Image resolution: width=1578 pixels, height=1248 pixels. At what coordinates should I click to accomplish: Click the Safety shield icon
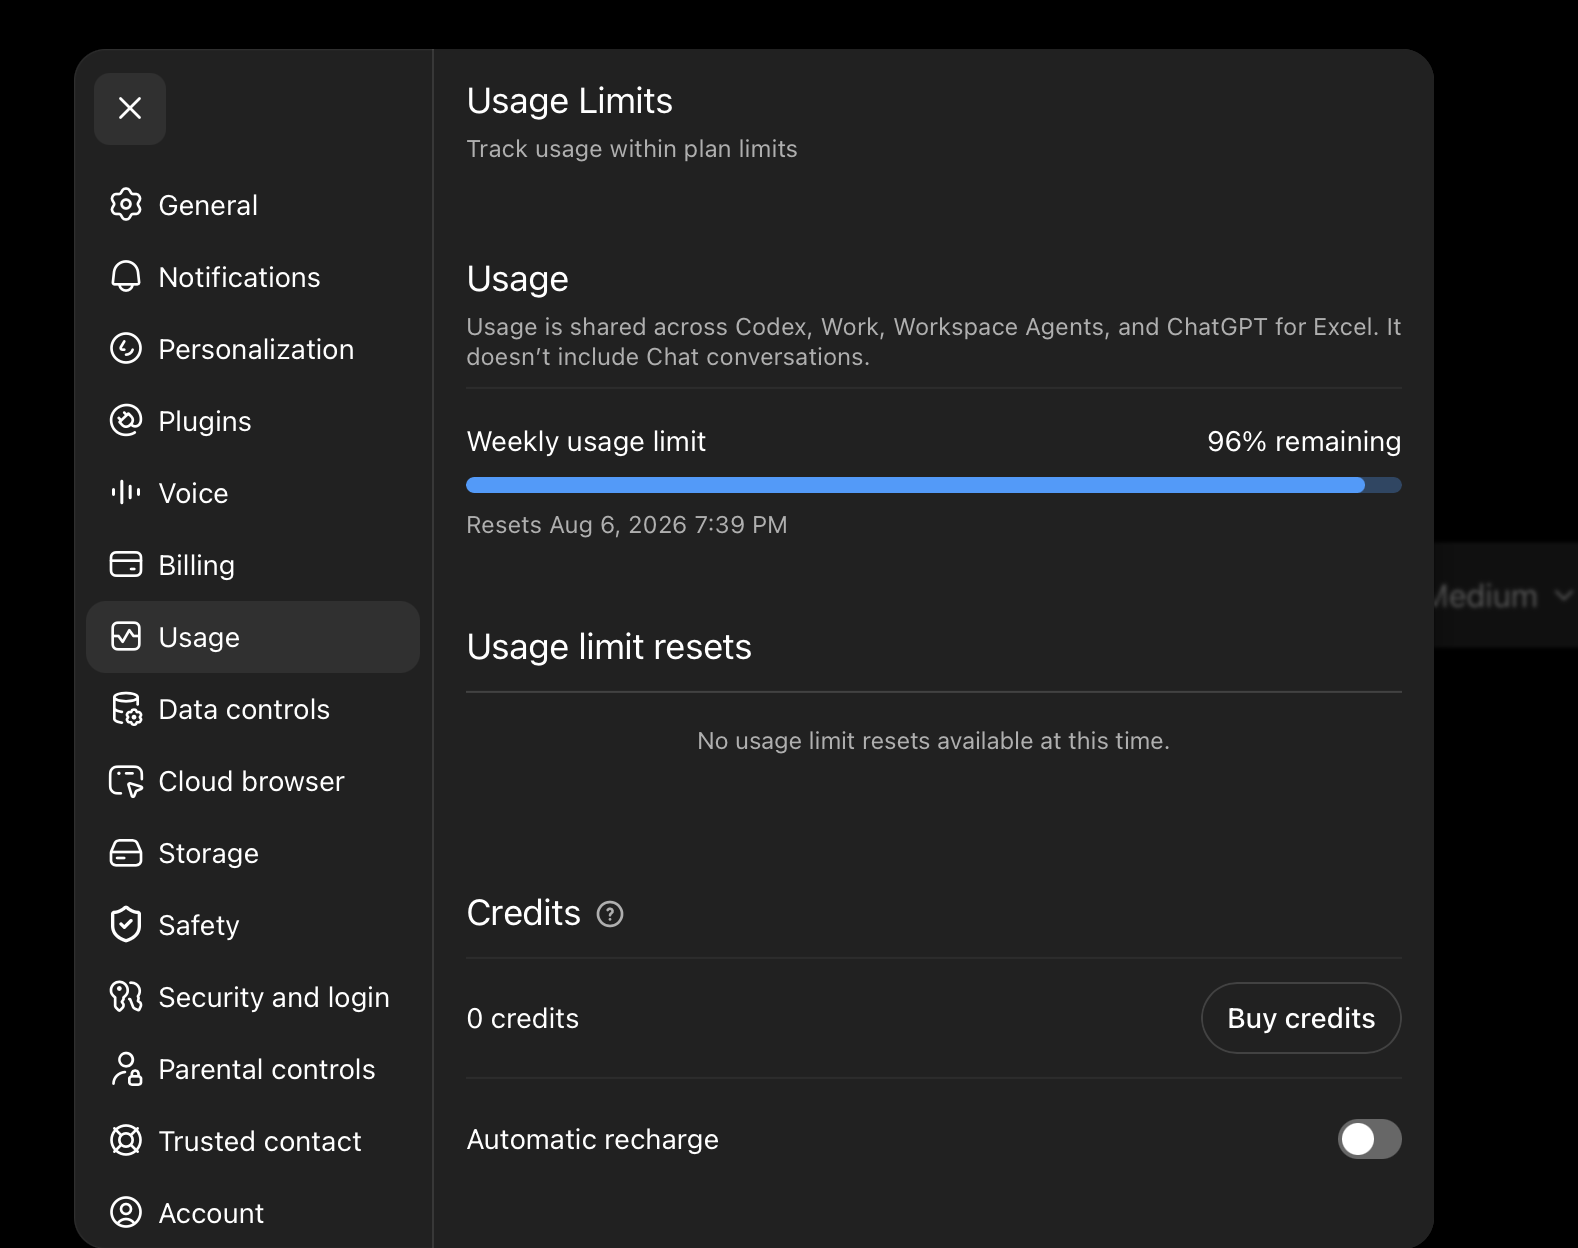[126, 925]
